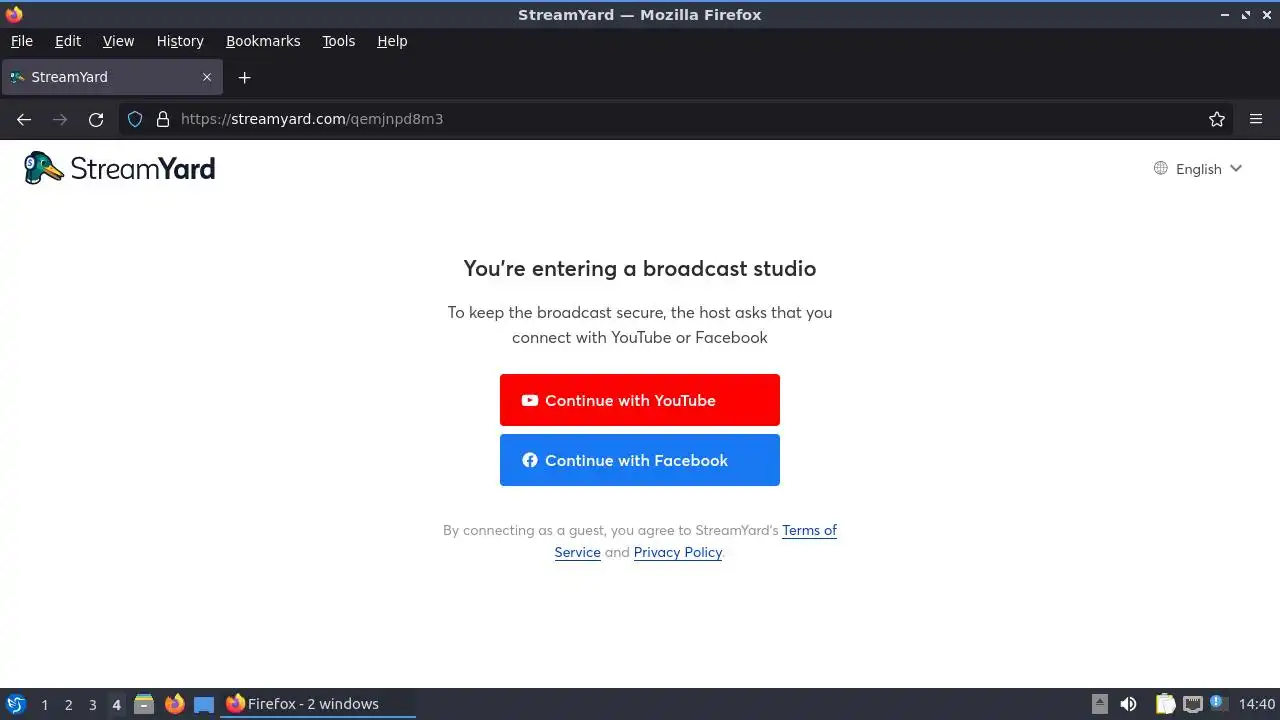Open the File menu
Screen dimensions: 1280x720
[x=21, y=41]
